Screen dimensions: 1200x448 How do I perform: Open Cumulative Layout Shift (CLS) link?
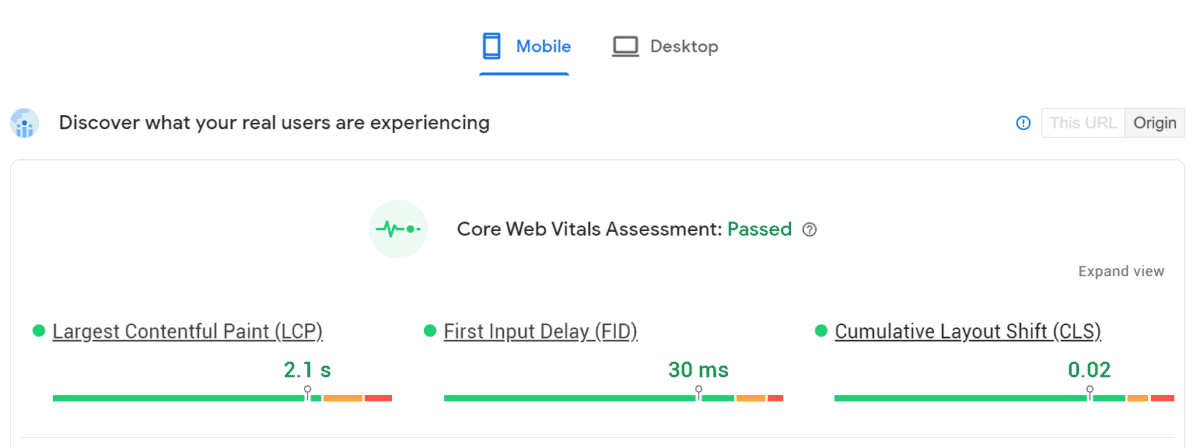click(968, 331)
